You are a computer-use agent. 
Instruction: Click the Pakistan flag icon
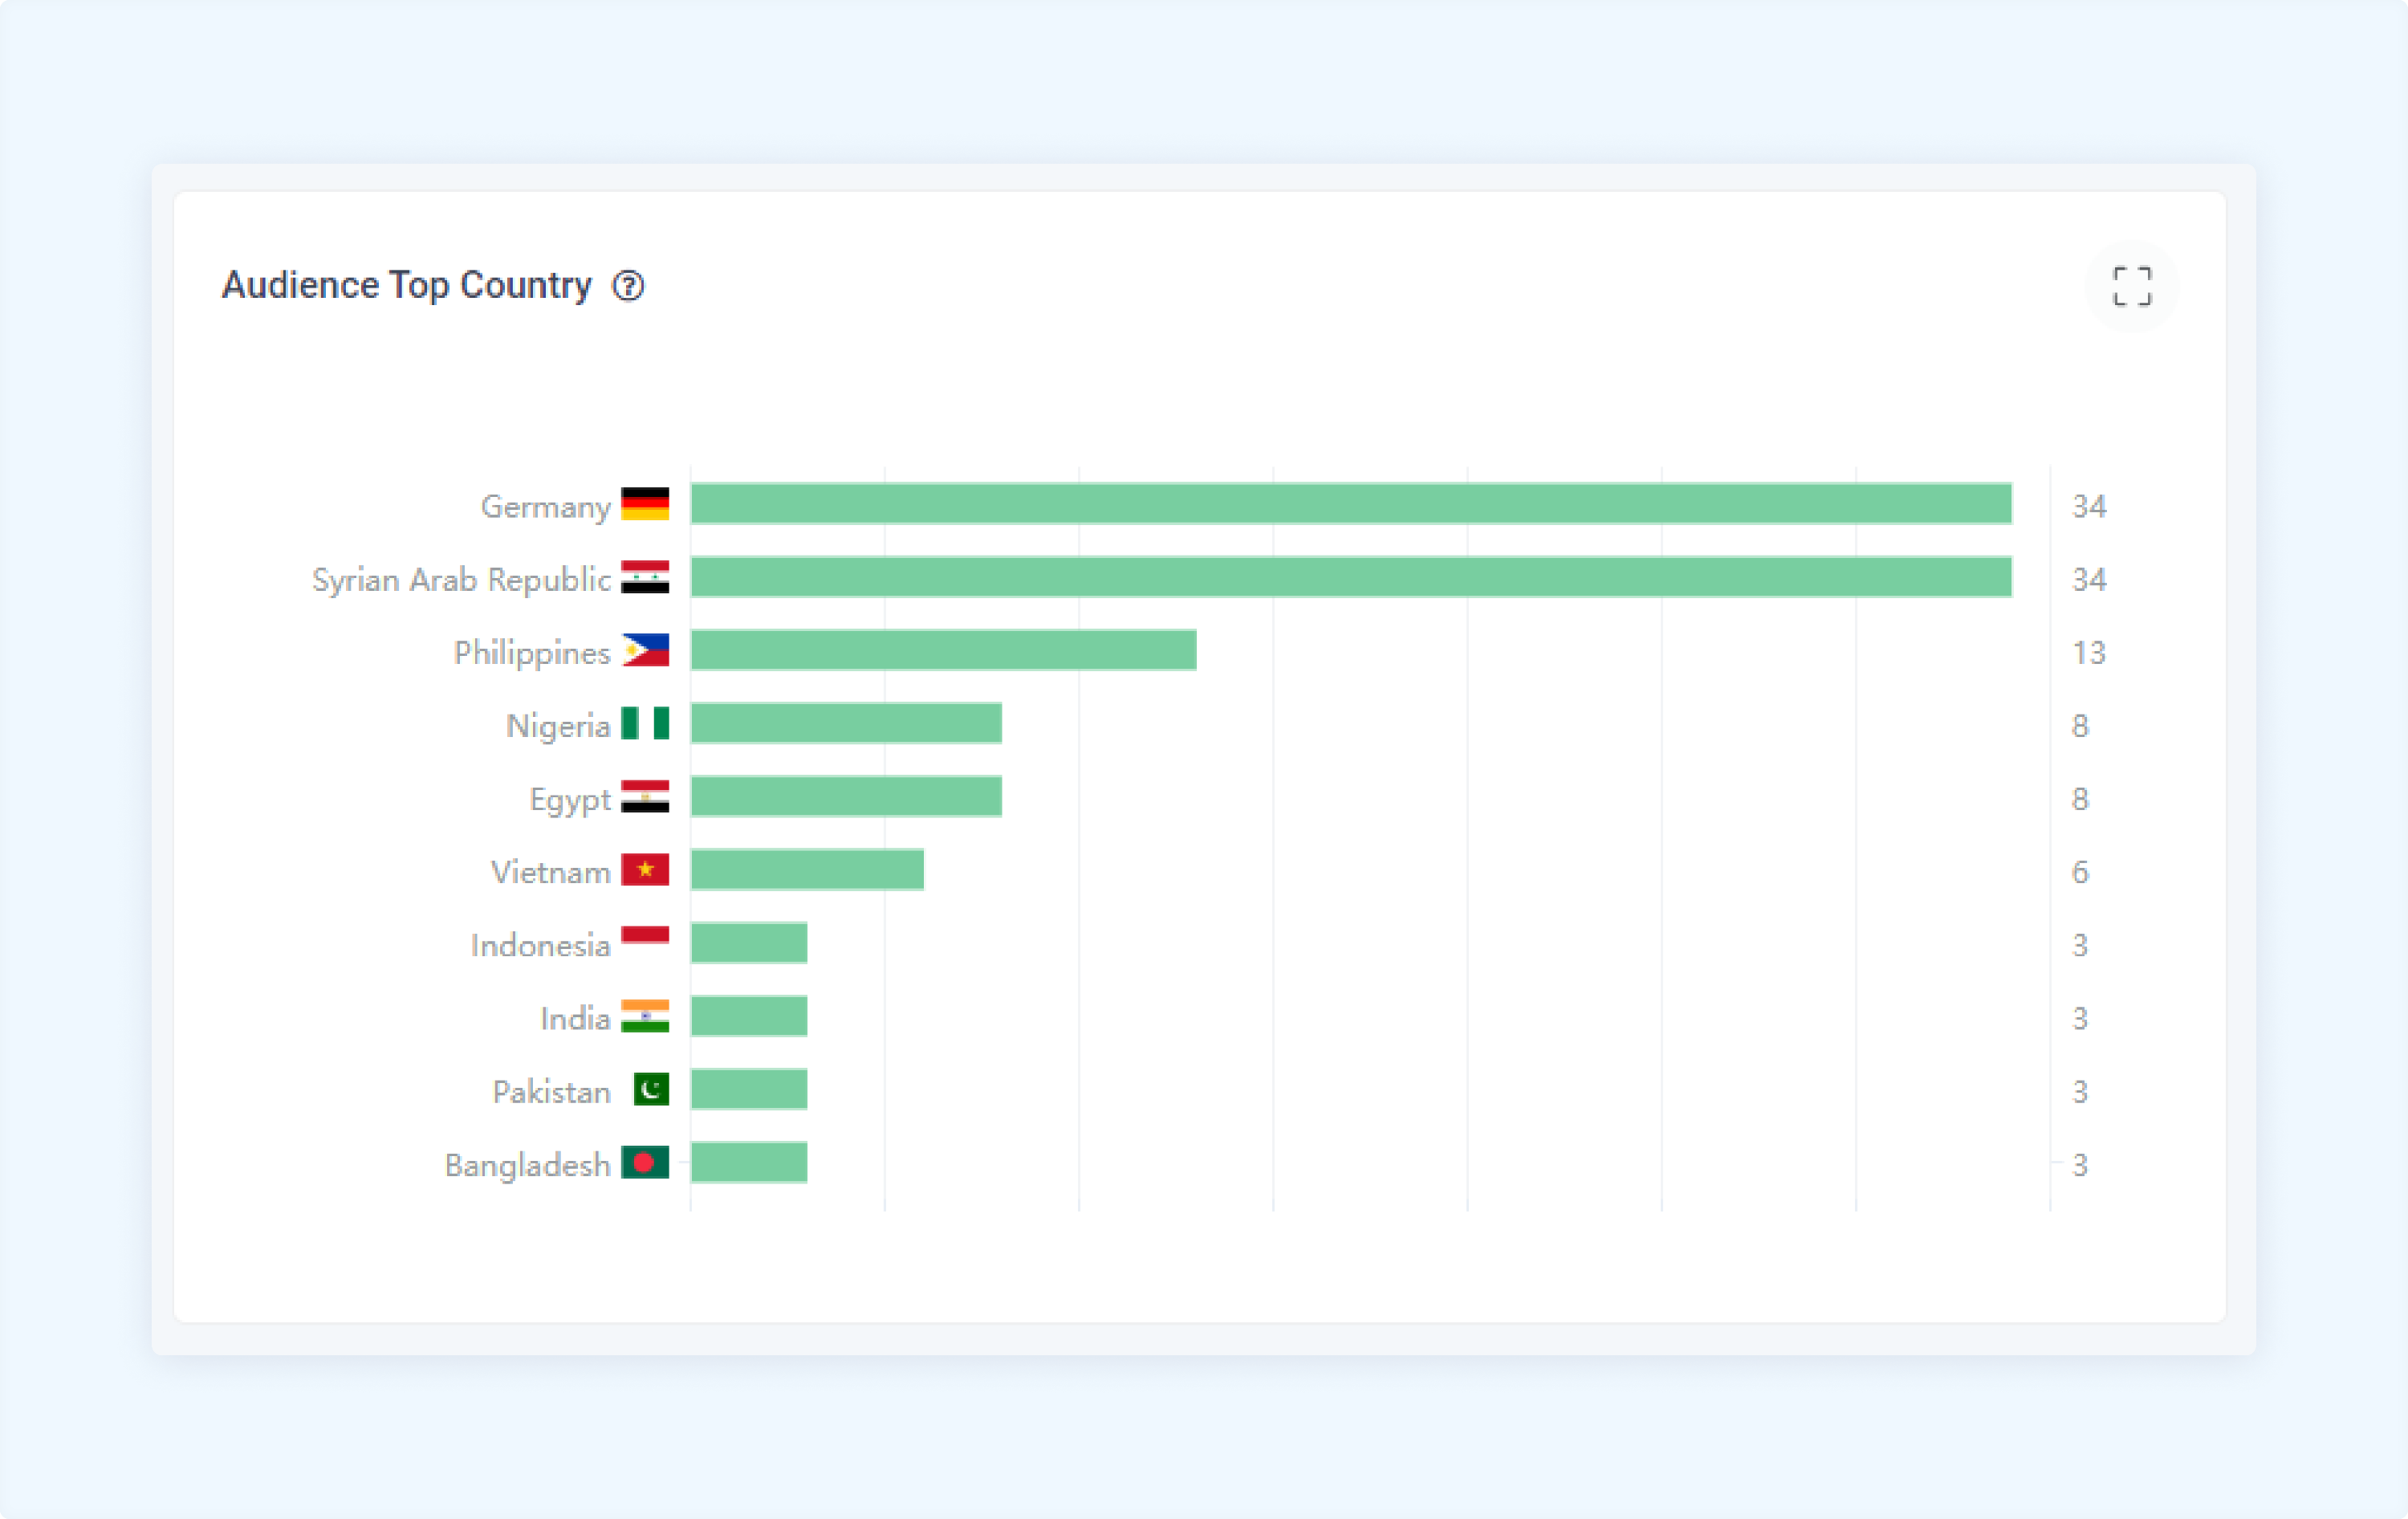pos(651,1089)
